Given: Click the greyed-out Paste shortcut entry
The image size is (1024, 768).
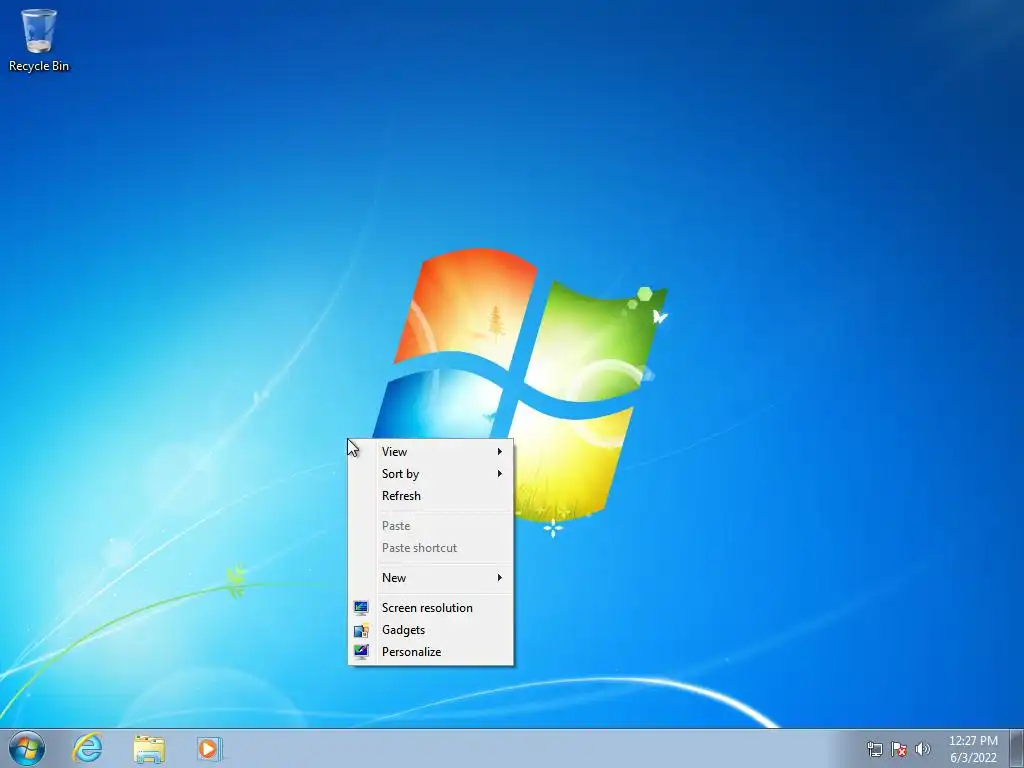Looking at the screenshot, I should 430,548.
